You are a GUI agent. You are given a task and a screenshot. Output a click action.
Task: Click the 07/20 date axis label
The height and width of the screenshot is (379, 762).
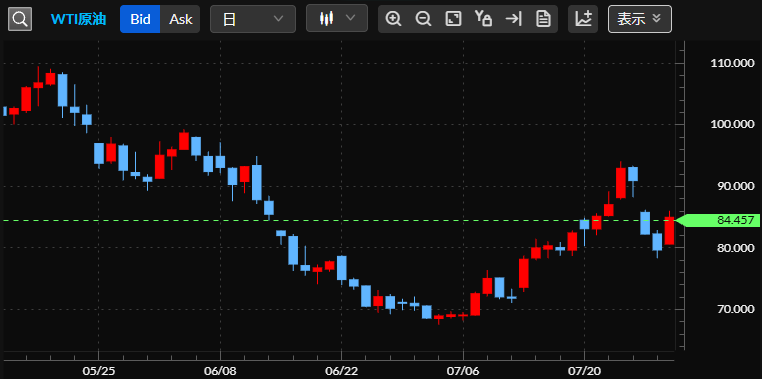tap(584, 371)
